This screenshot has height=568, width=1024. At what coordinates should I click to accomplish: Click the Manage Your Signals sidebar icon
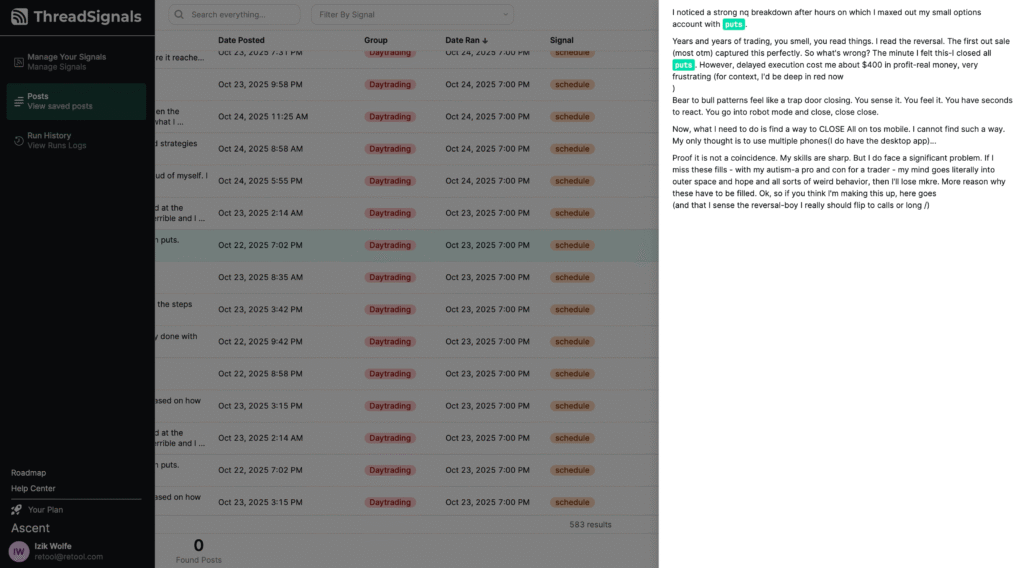(x=19, y=62)
